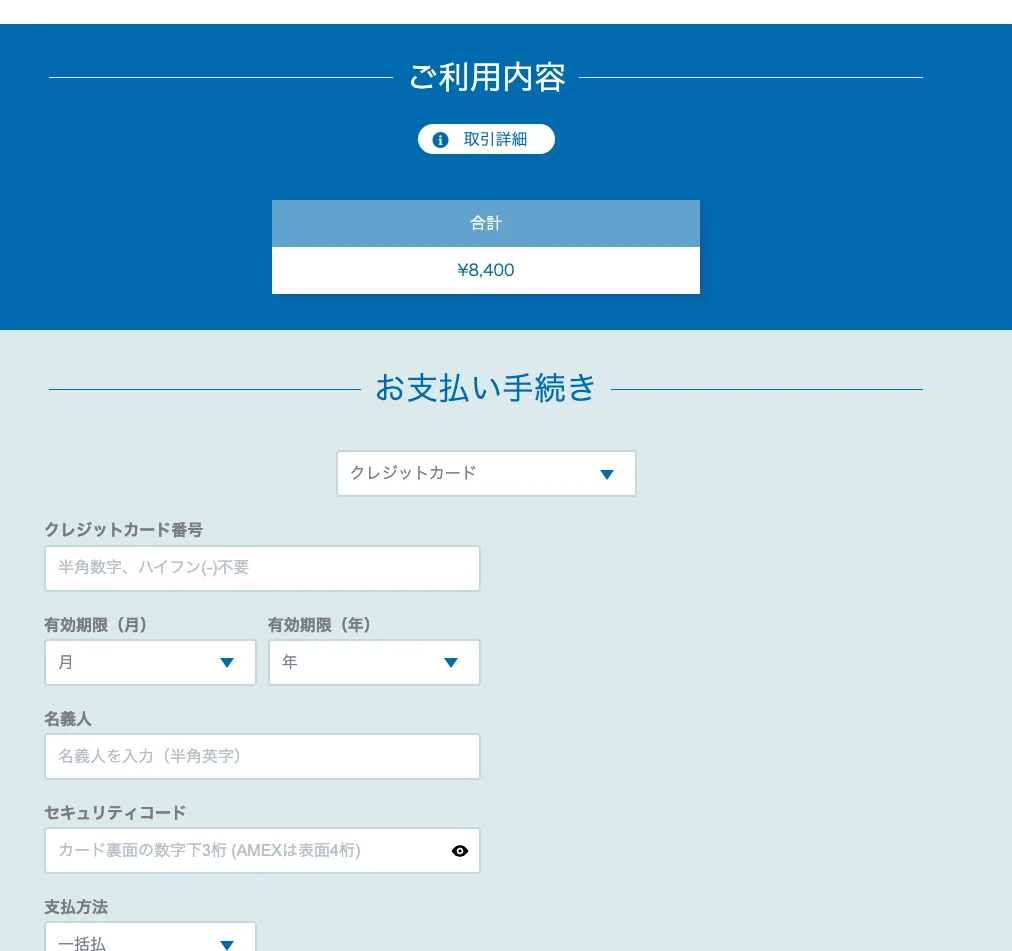This screenshot has width=1012, height=951.
Task: Expand the 有効期限(年) year dropdown
Action: point(374,662)
